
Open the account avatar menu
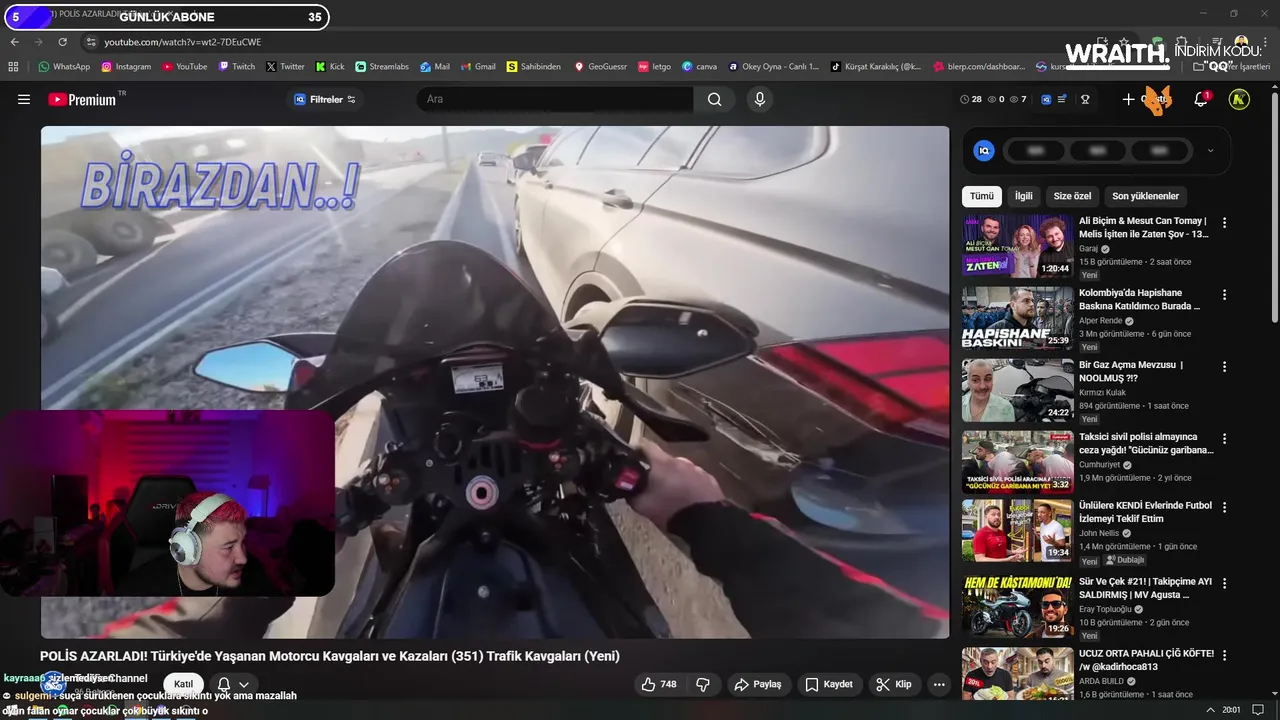click(x=1239, y=99)
